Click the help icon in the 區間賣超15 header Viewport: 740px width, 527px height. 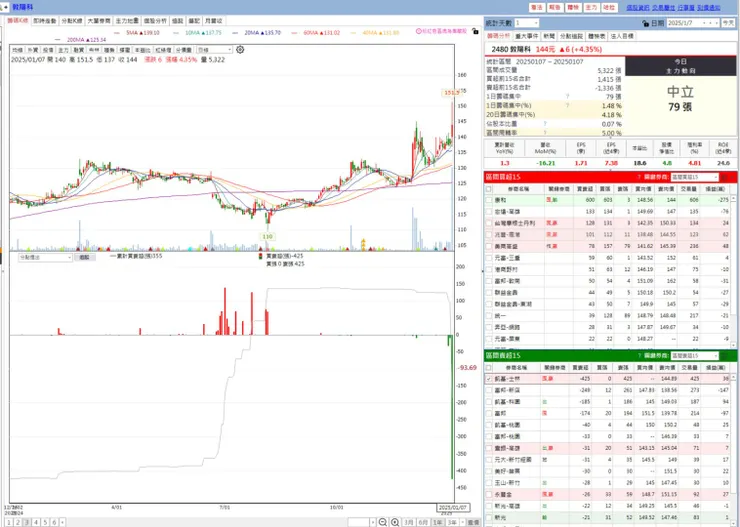(639, 356)
